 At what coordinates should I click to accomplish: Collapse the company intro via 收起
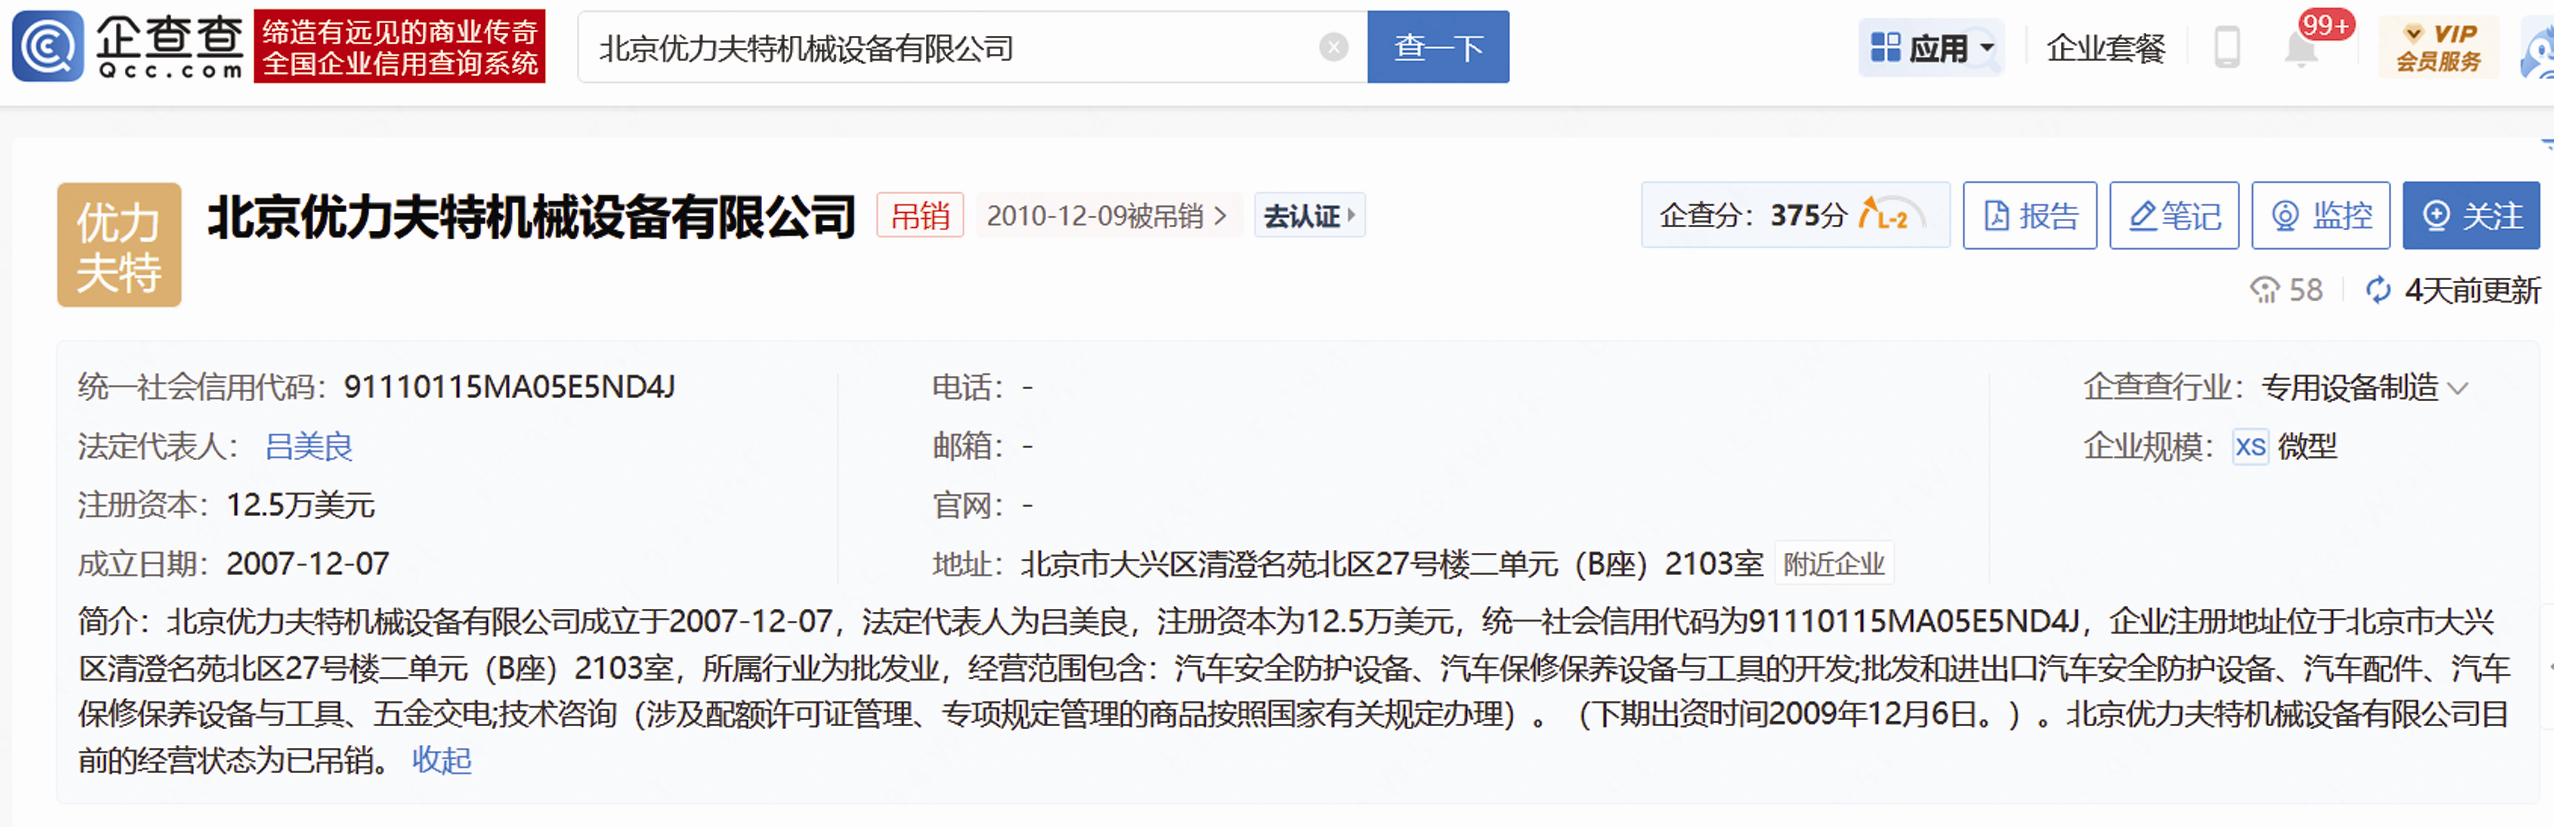[441, 760]
